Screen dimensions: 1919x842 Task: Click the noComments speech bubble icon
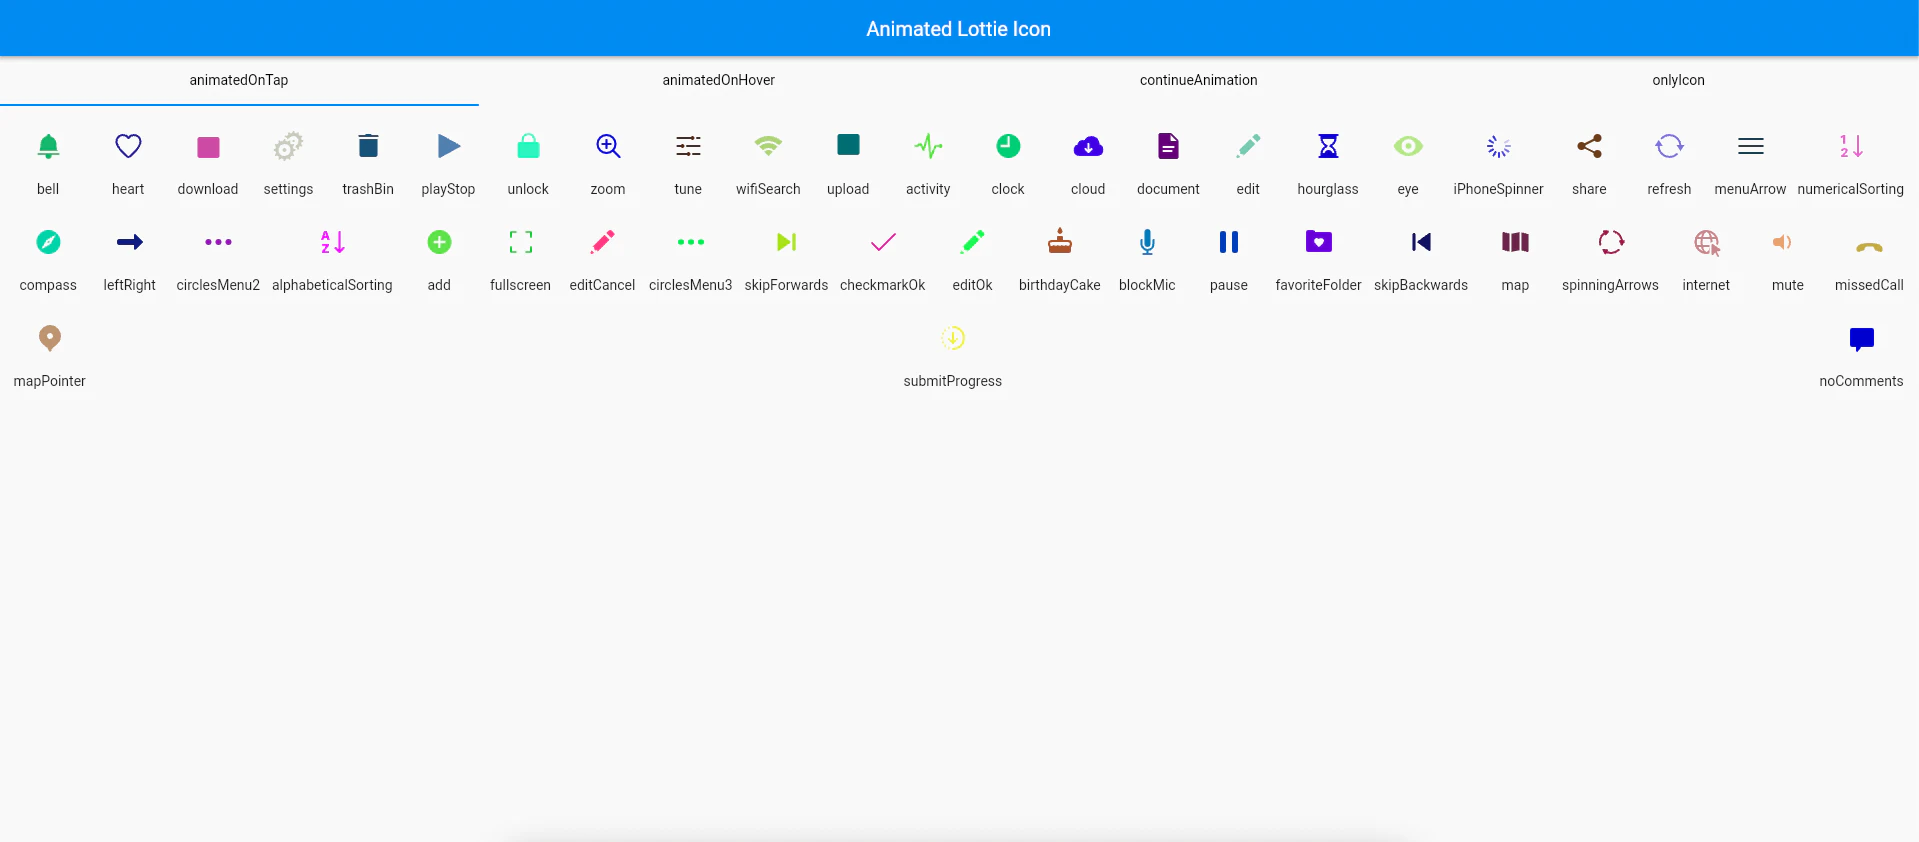(1862, 339)
